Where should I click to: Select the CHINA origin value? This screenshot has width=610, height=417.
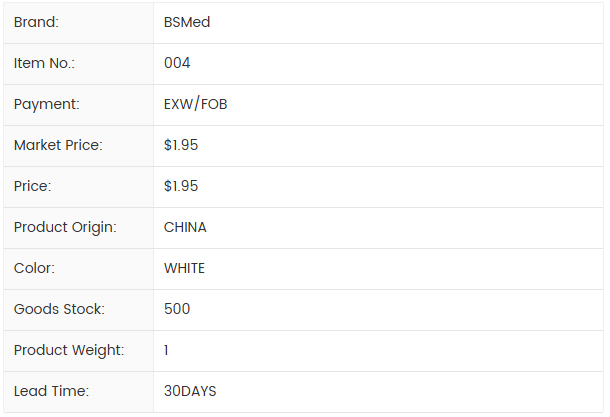[x=185, y=227]
